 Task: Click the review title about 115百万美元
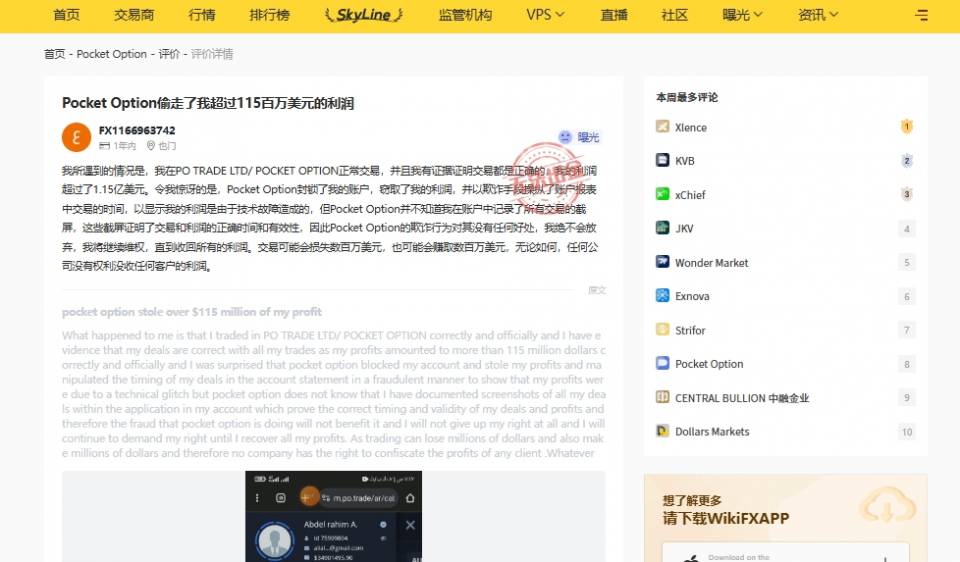(x=208, y=103)
